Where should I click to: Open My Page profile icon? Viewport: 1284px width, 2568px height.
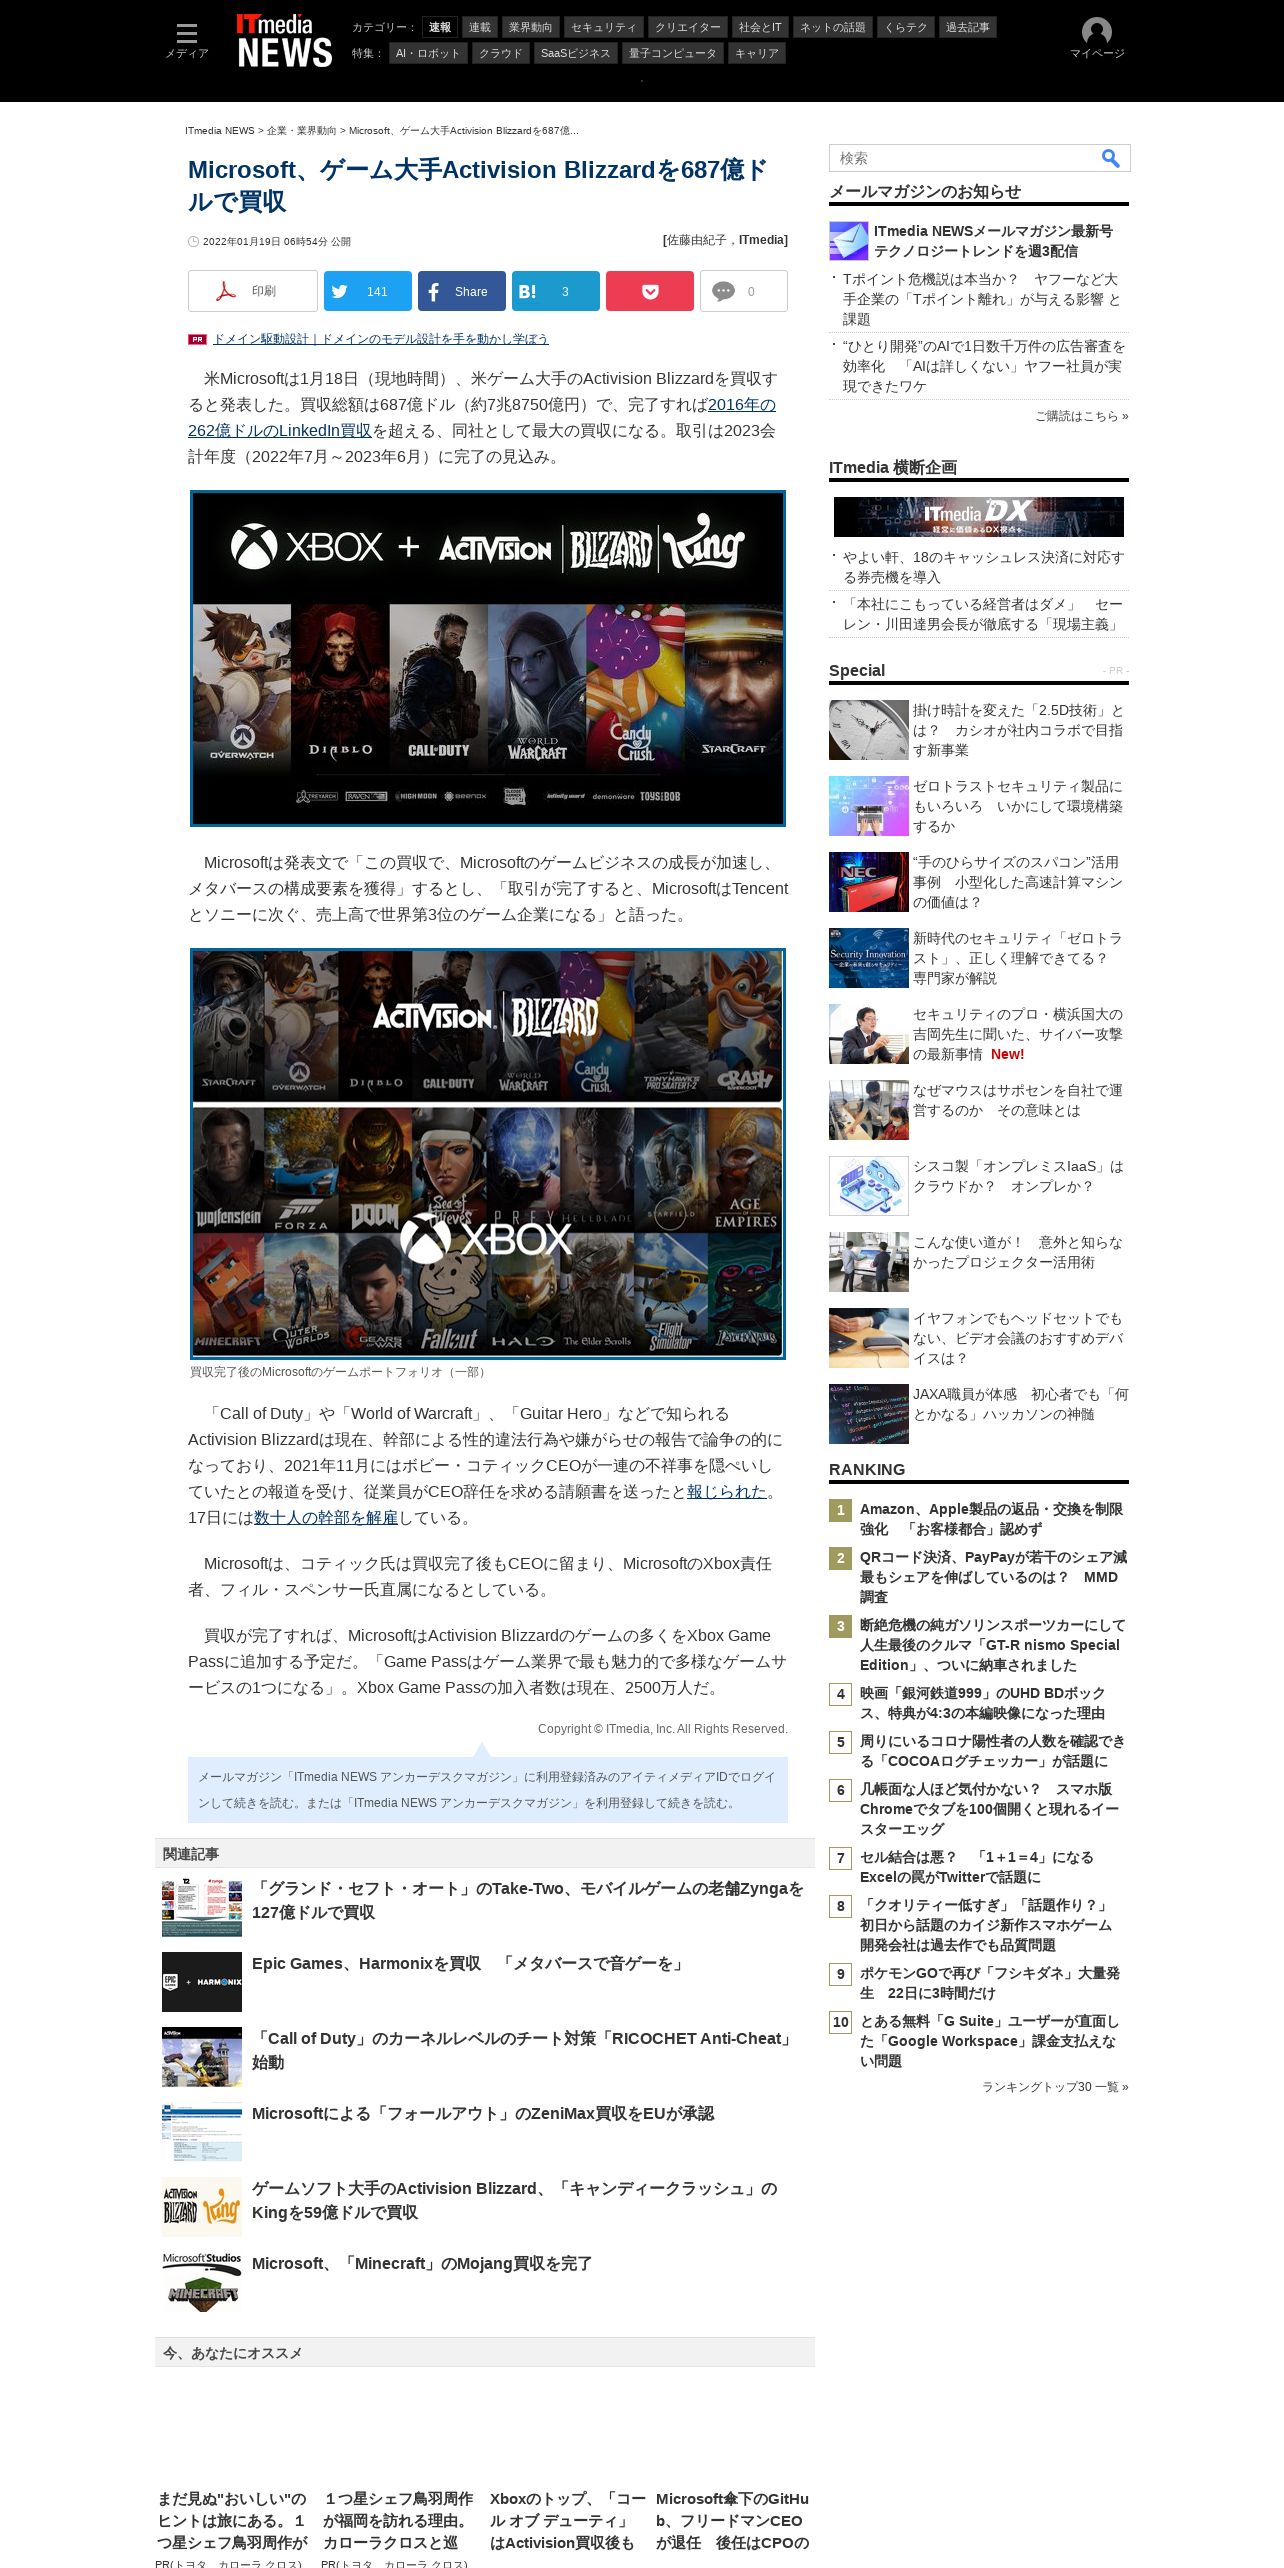point(1097,38)
